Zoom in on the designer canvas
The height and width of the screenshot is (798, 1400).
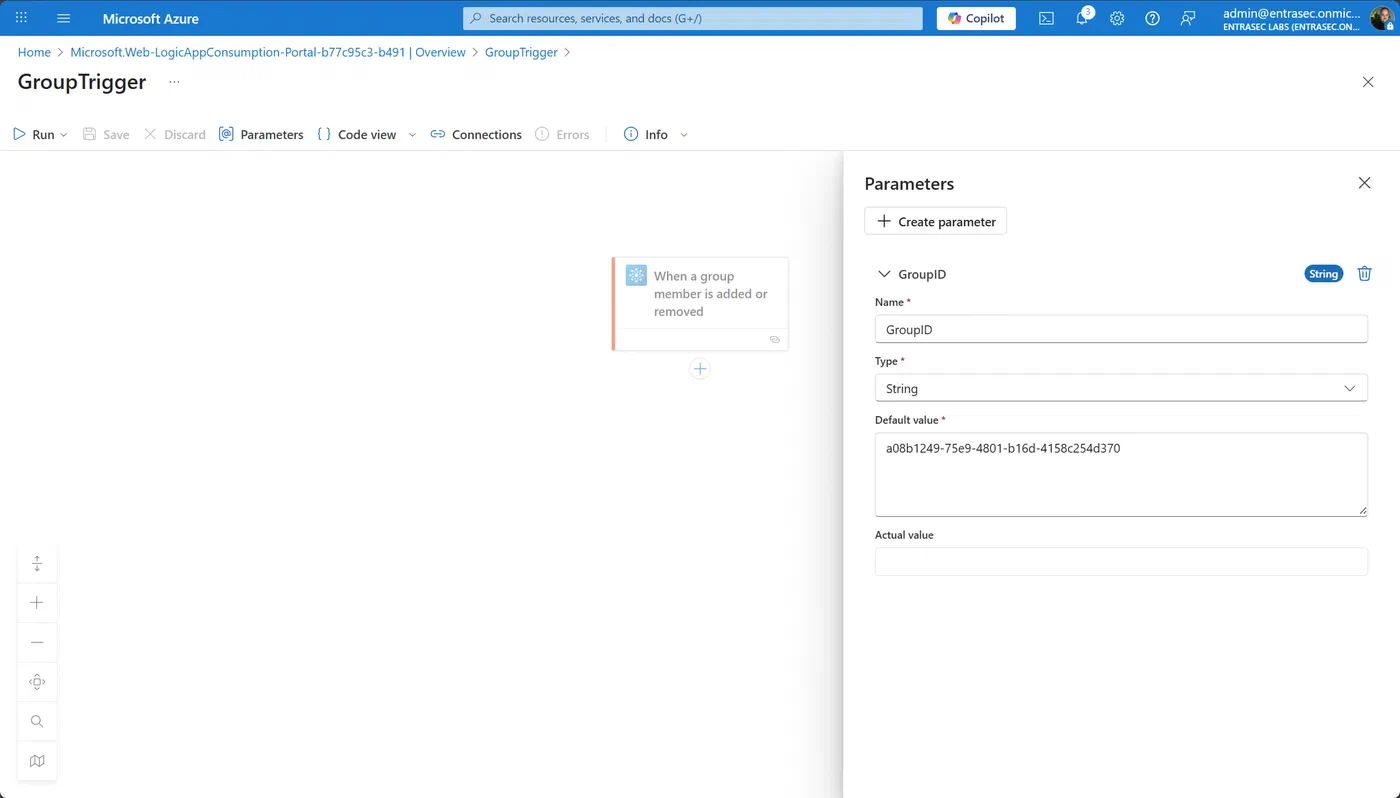coord(37,603)
